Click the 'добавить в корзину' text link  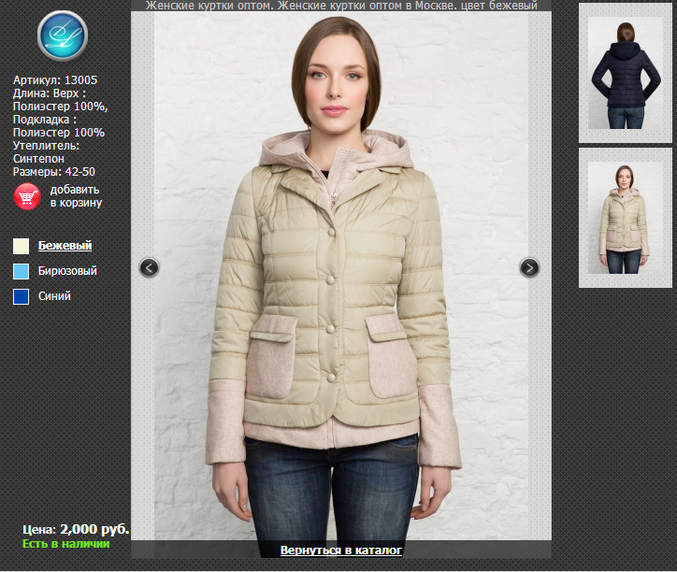[x=75, y=196]
